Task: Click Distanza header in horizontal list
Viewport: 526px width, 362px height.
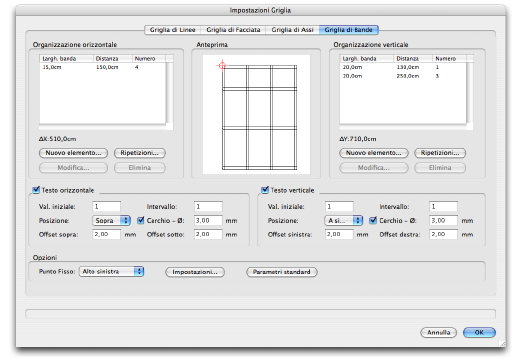Action: coord(113,59)
